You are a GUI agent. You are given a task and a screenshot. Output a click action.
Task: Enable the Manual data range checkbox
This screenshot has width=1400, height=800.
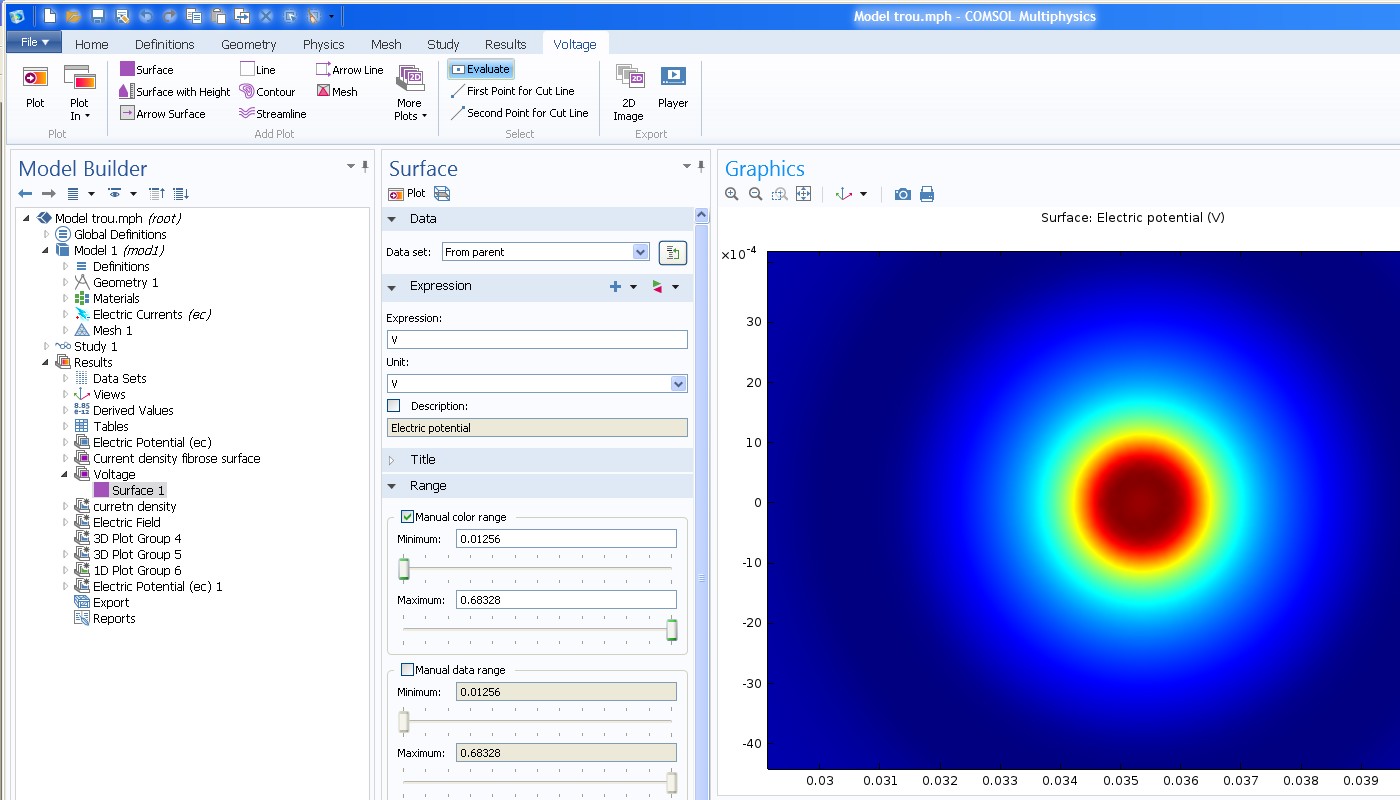(407, 670)
